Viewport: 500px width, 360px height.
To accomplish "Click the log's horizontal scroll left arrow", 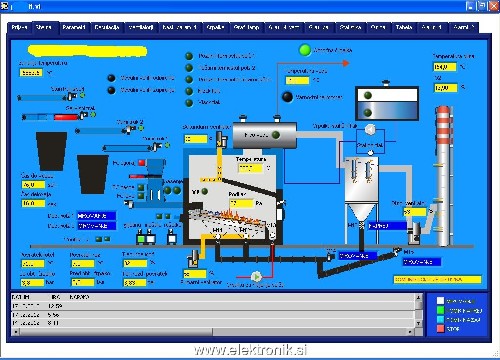I will point(16,332).
